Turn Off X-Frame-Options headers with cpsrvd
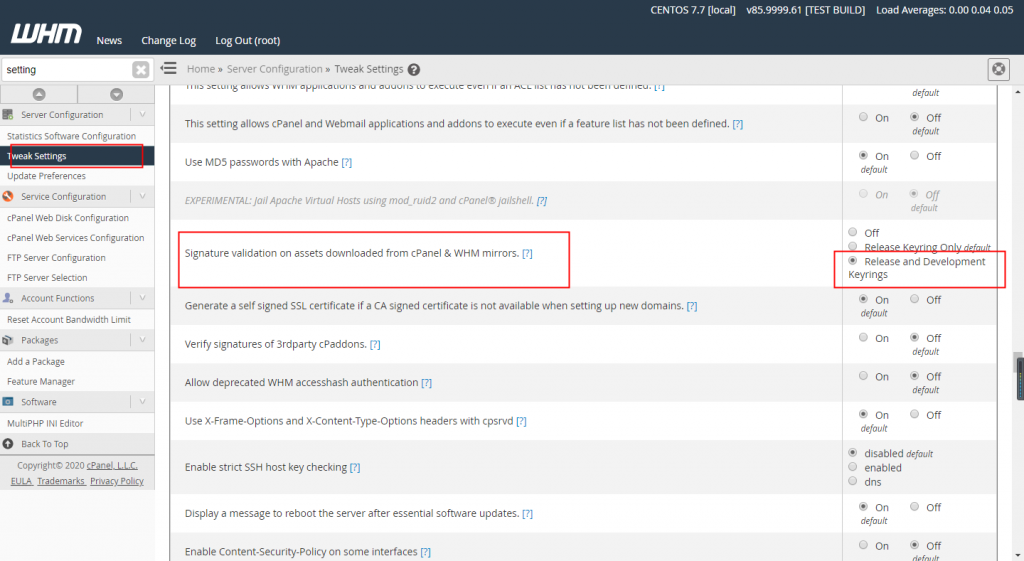1024x561 pixels. [x=914, y=414]
